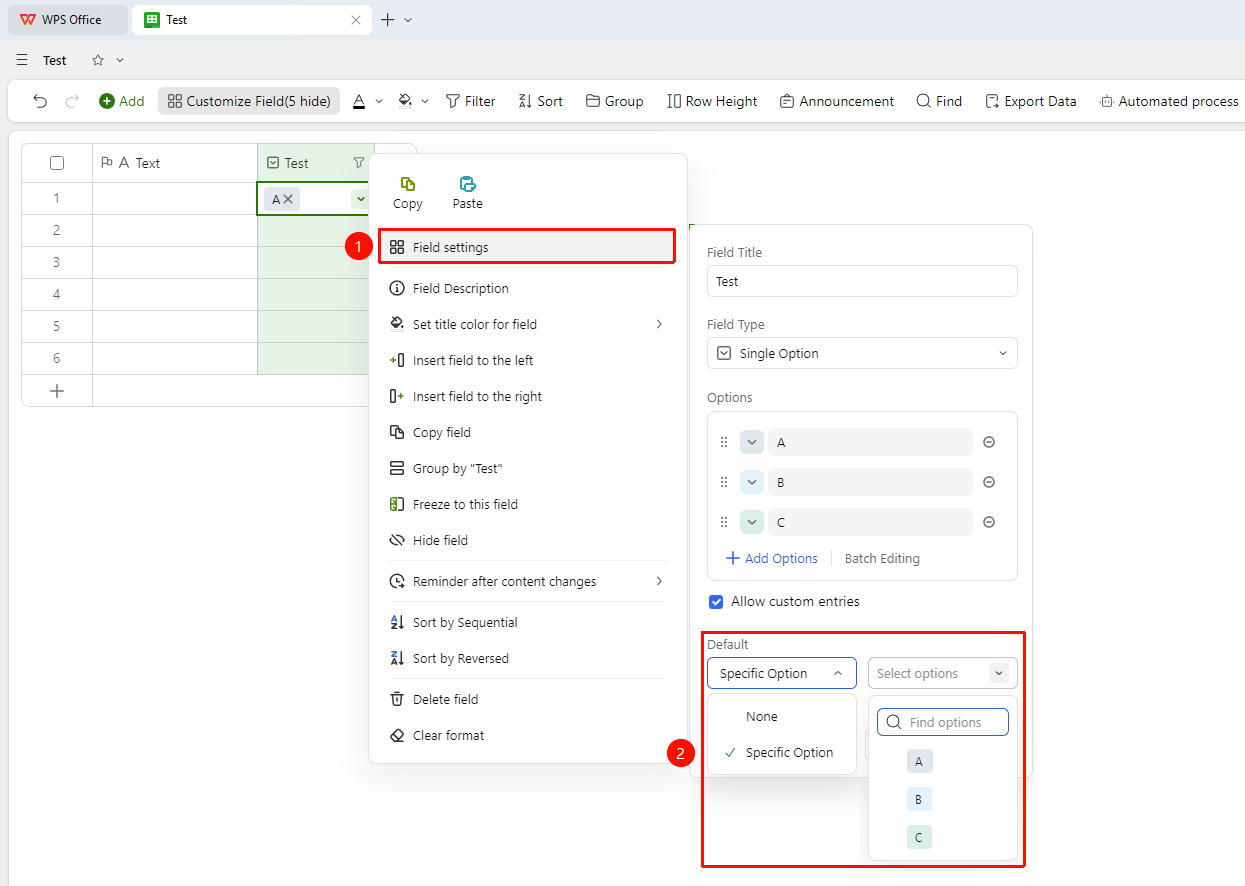This screenshot has height=886, width=1245.
Task: Open the color picker for option A
Action: [752, 442]
